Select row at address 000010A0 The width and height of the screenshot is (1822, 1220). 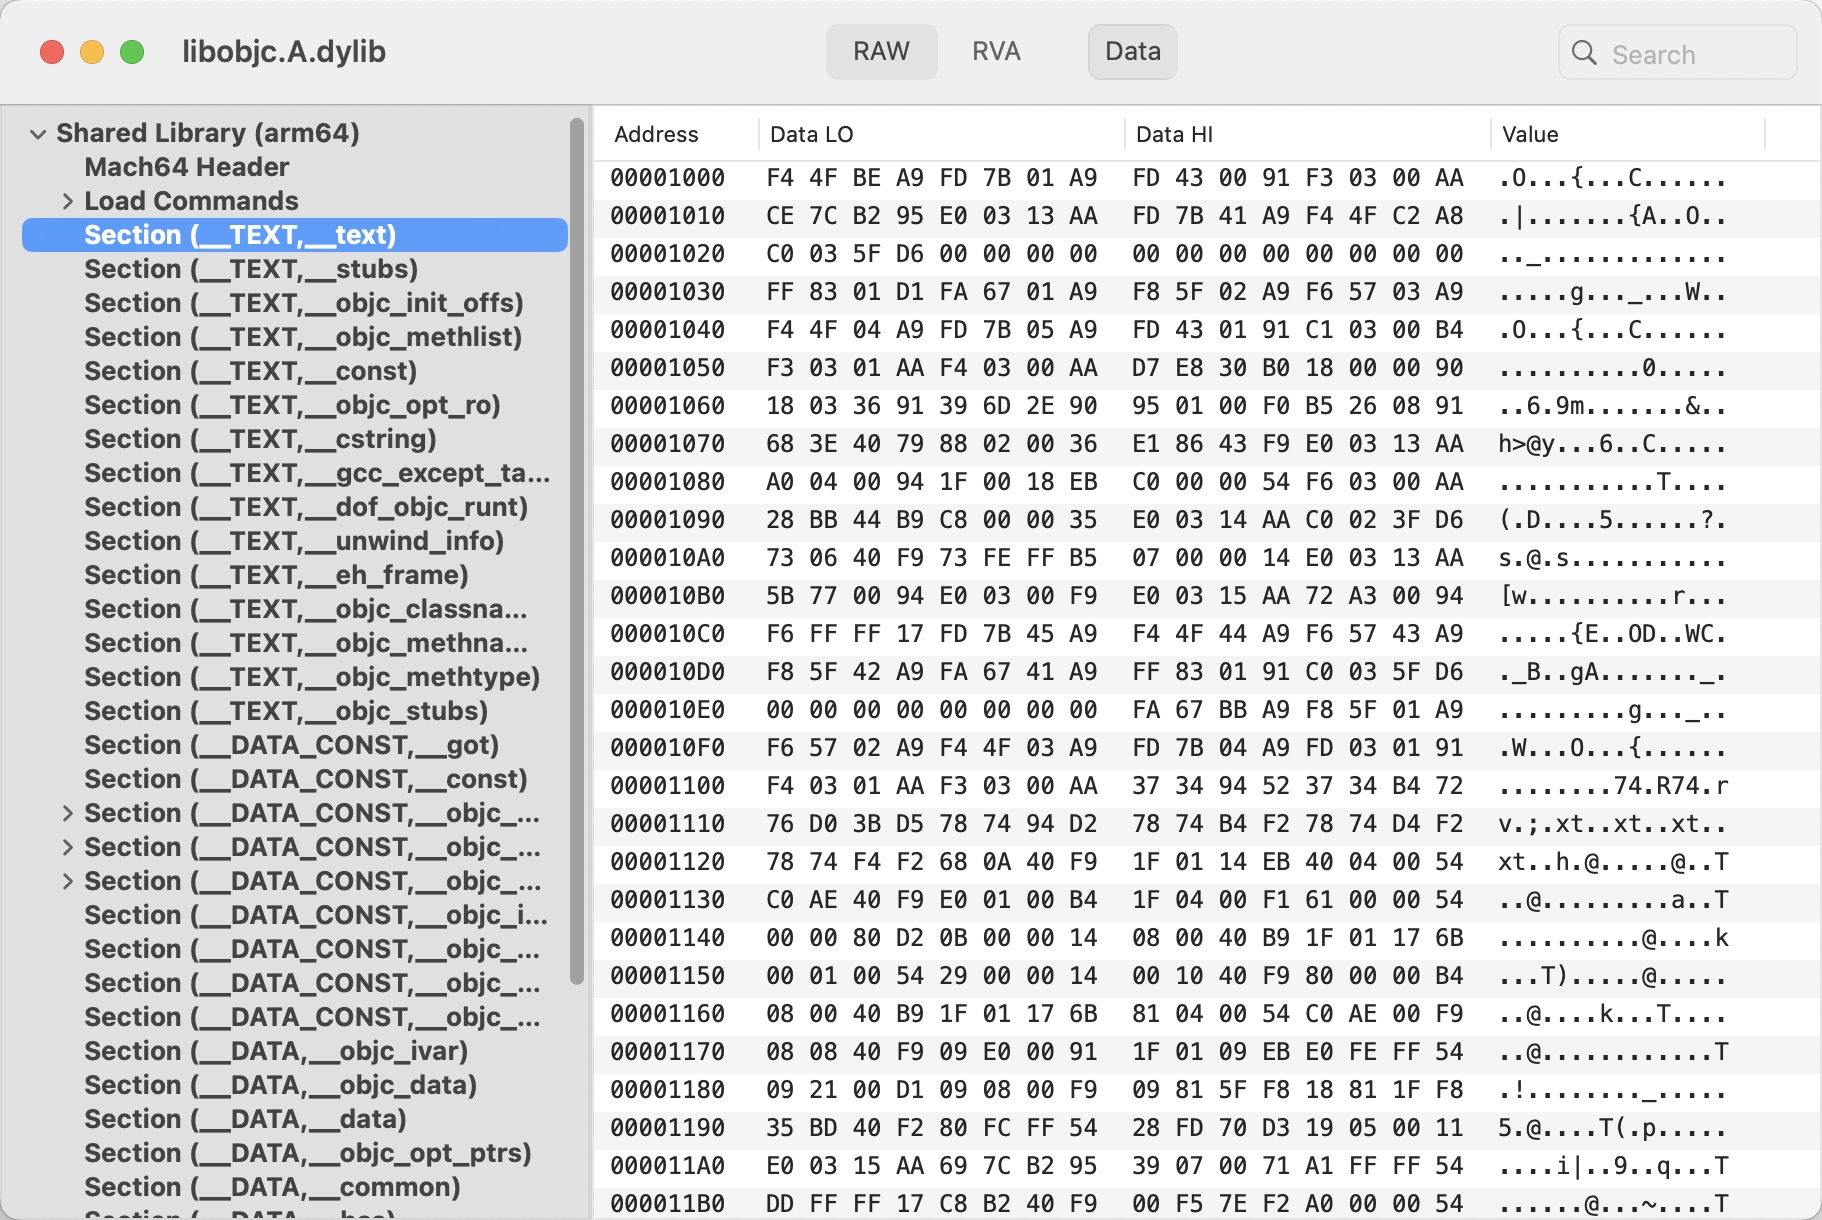(1207, 558)
